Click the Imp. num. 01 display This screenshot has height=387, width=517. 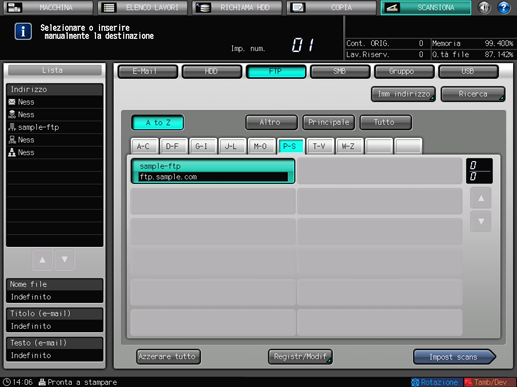273,46
